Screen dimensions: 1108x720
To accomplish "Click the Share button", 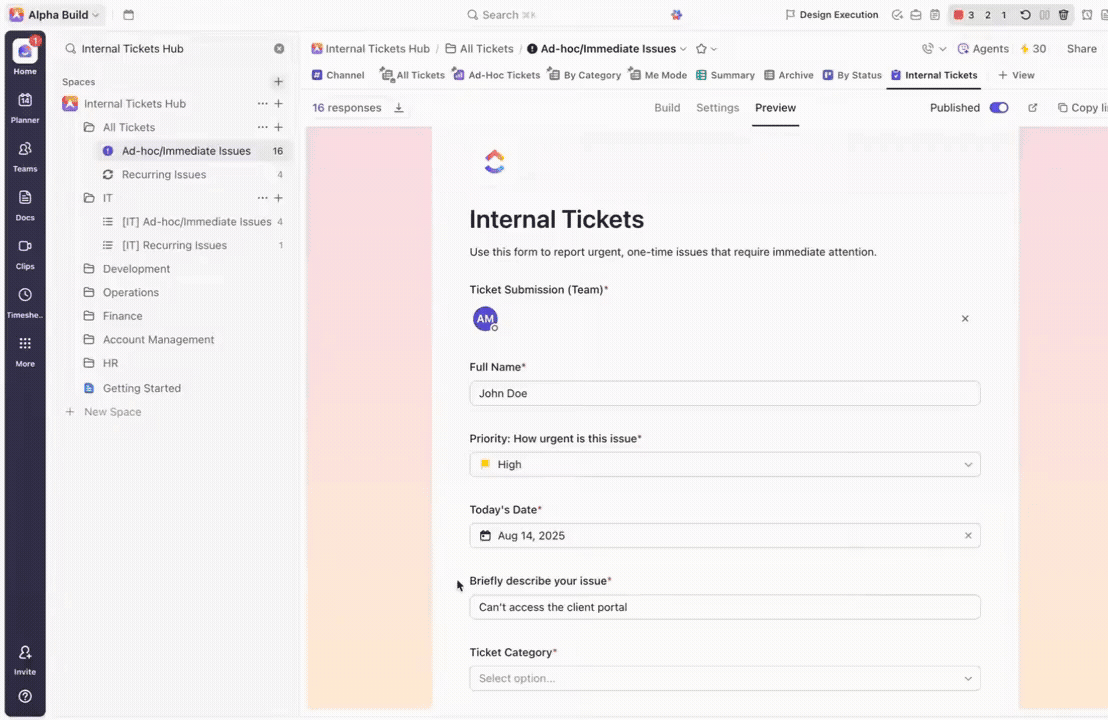I will pyautogui.click(x=1081, y=49).
